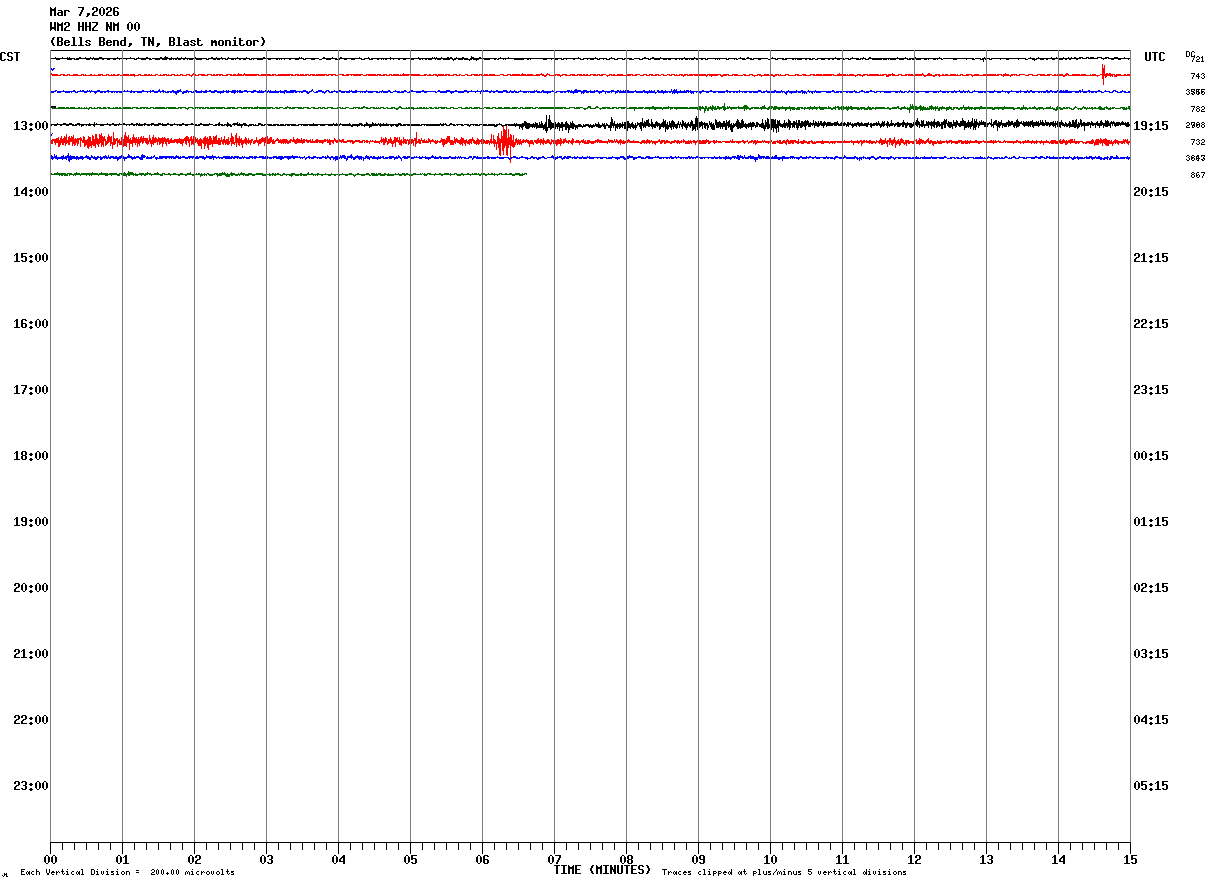1210x886 pixels.
Task: Click the 20:00 CST hour label
Action: pos(31,588)
